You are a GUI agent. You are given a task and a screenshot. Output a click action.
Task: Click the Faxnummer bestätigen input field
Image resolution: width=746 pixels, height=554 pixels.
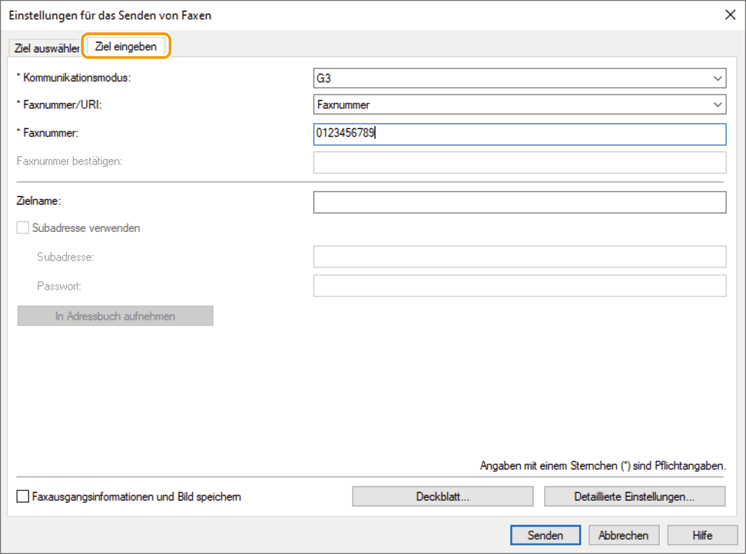tap(519, 163)
